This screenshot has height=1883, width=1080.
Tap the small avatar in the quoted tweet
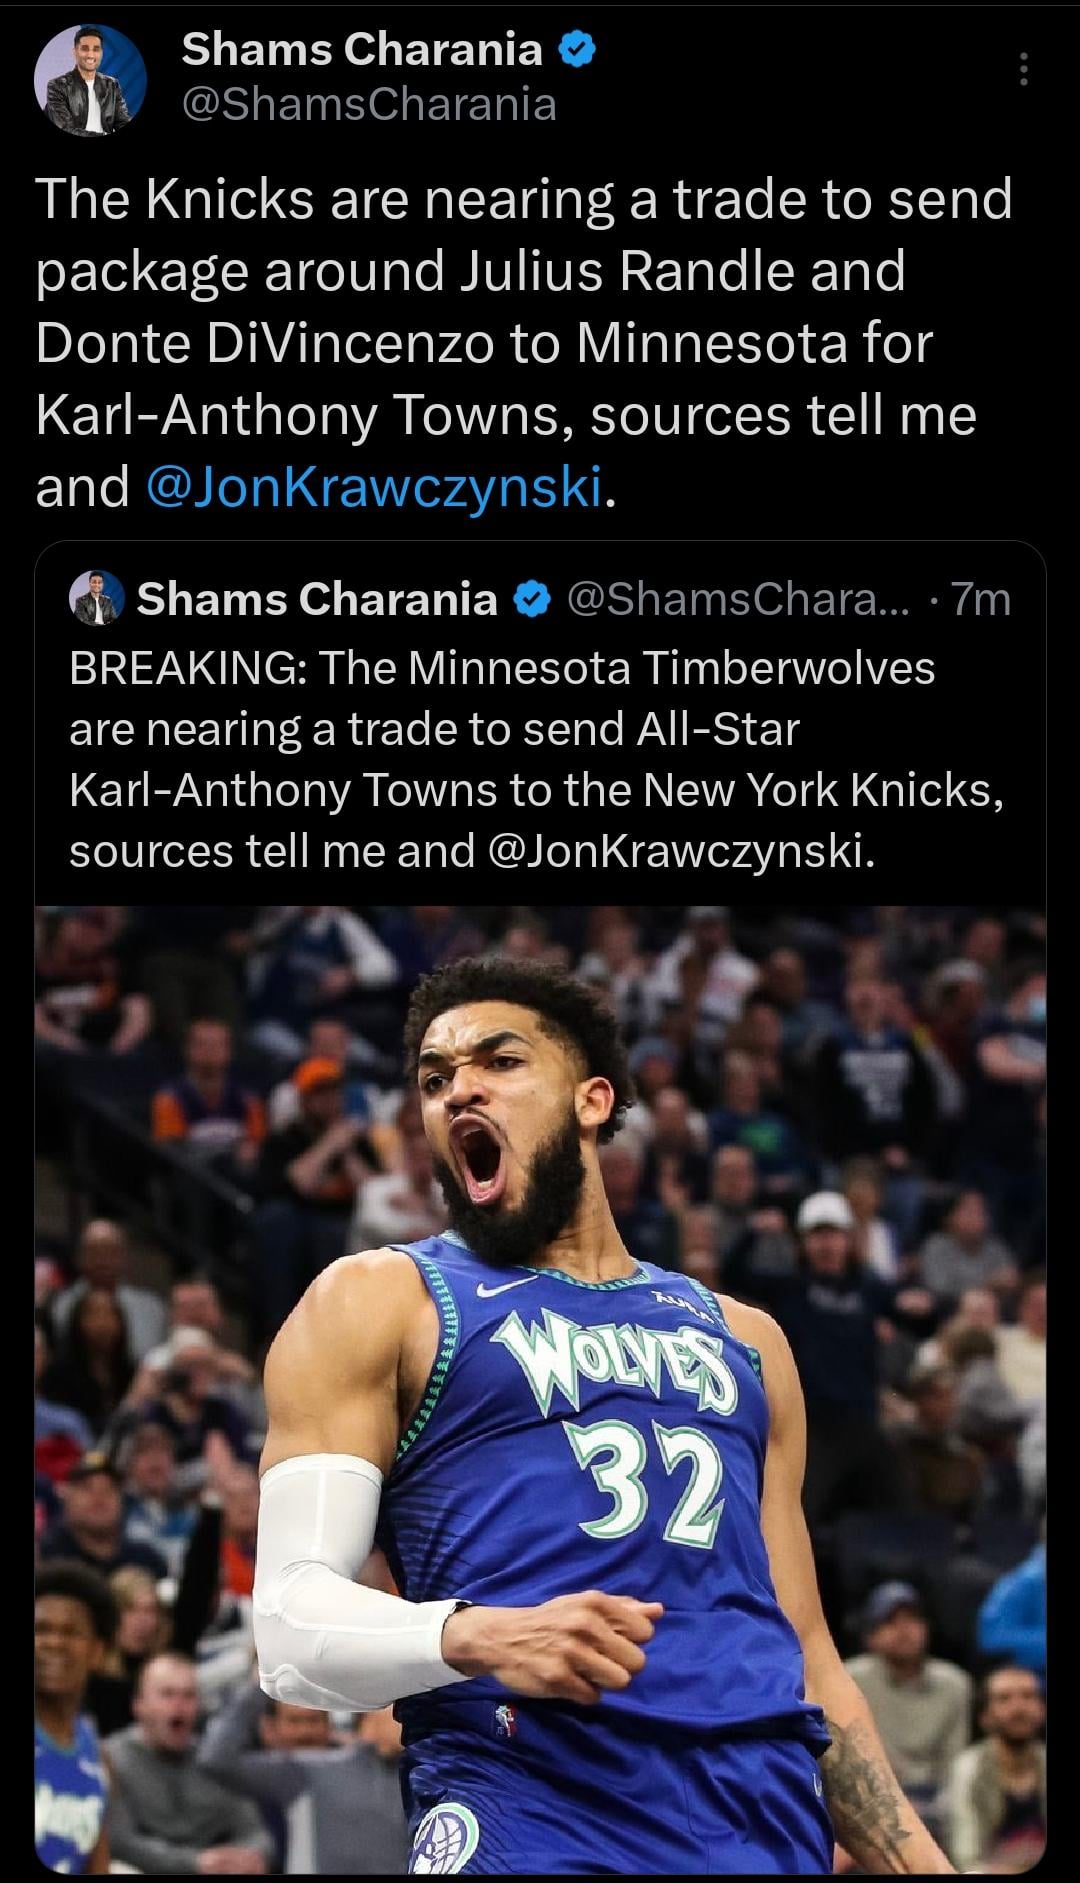pyautogui.click(x=96, y=599)
